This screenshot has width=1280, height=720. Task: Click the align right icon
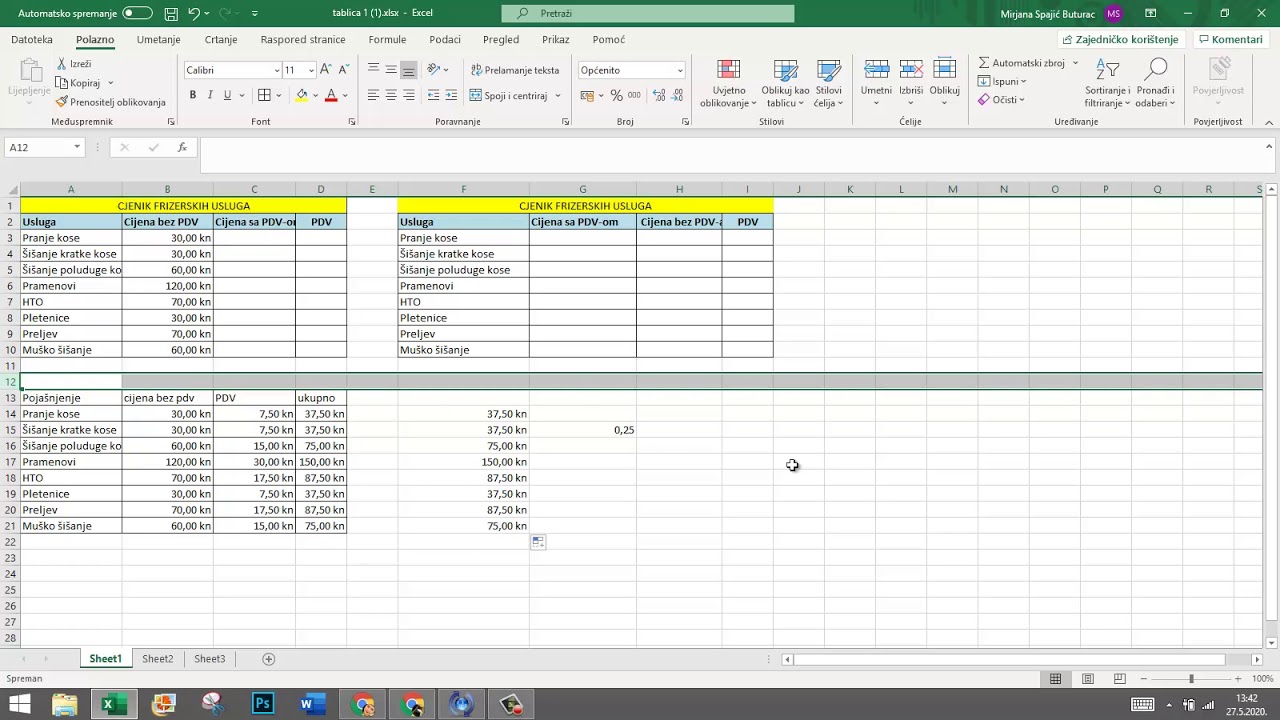pyautogui.click(x=409, y=95)
